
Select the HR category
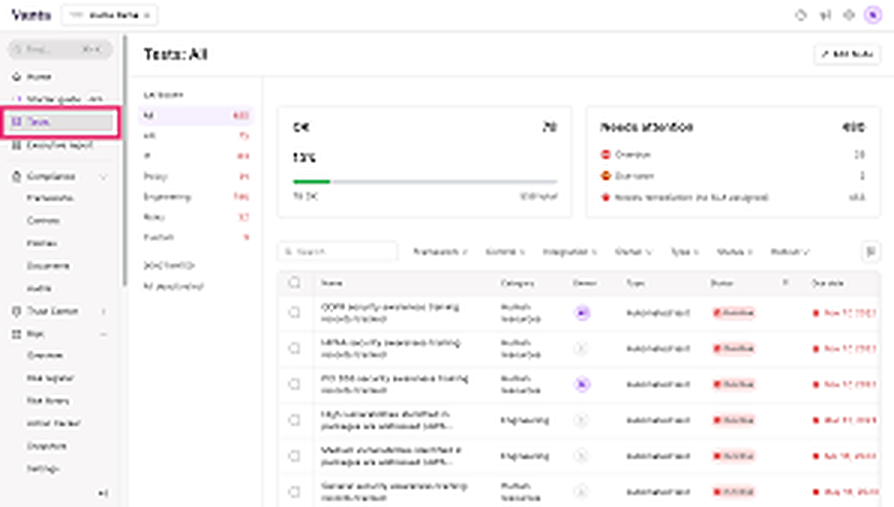tap(196, 136)
